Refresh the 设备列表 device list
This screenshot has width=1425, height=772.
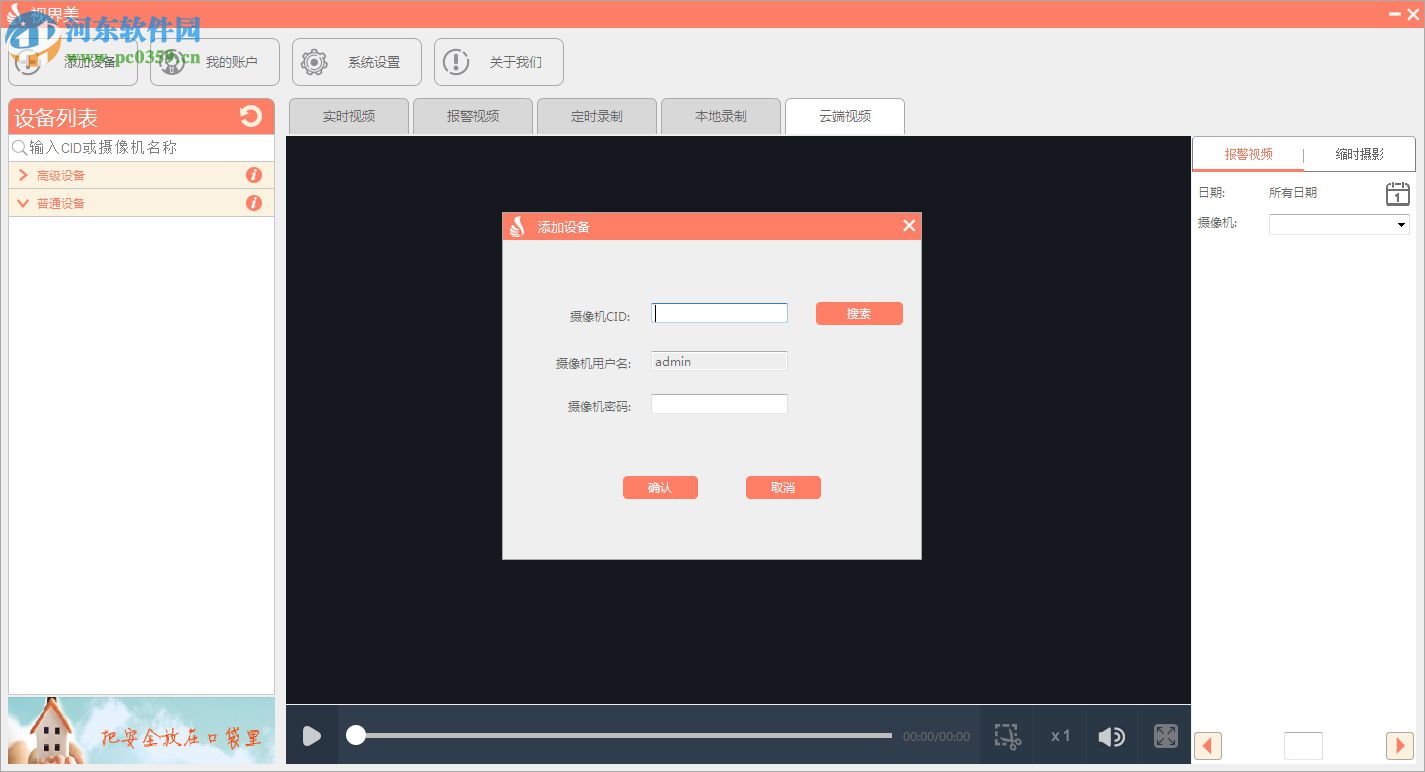point(250,116)
